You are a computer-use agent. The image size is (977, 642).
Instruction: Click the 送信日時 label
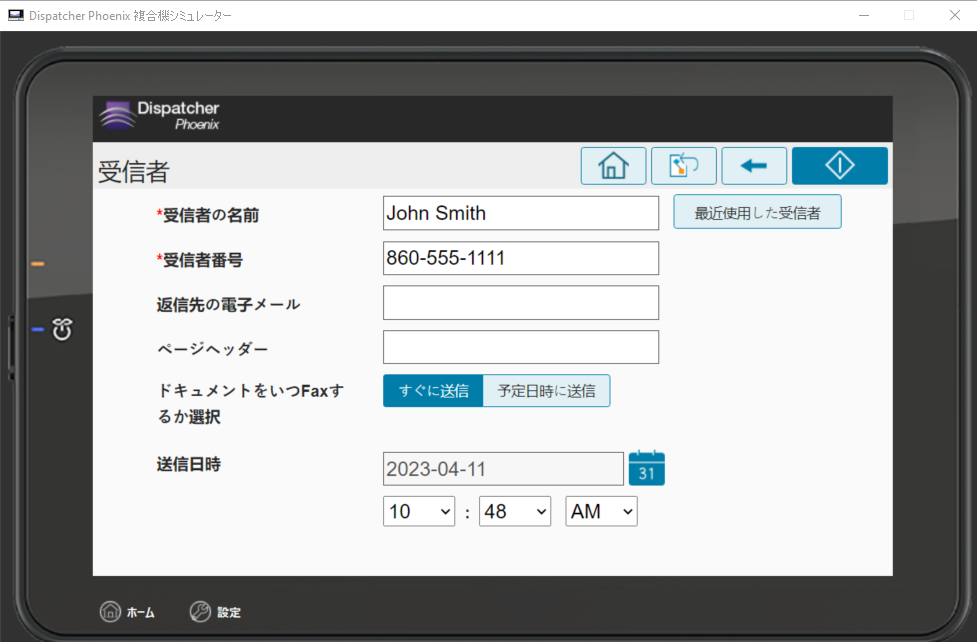189,464
